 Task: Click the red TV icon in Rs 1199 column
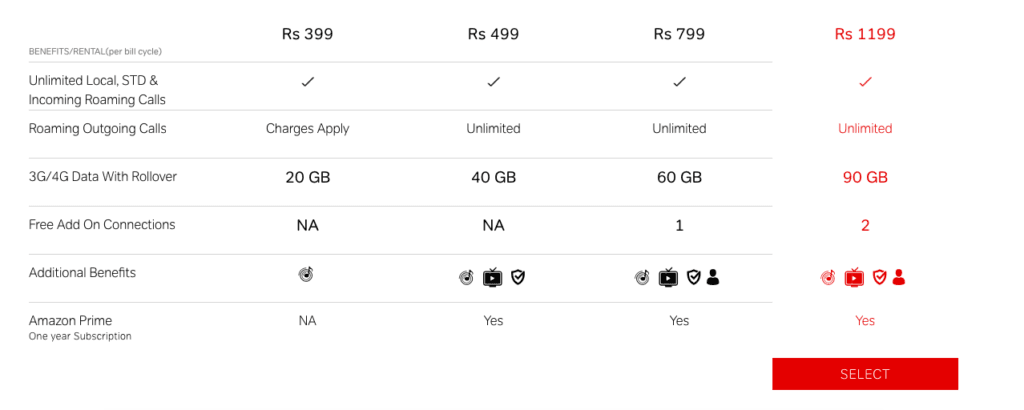[x=854, y=277]
